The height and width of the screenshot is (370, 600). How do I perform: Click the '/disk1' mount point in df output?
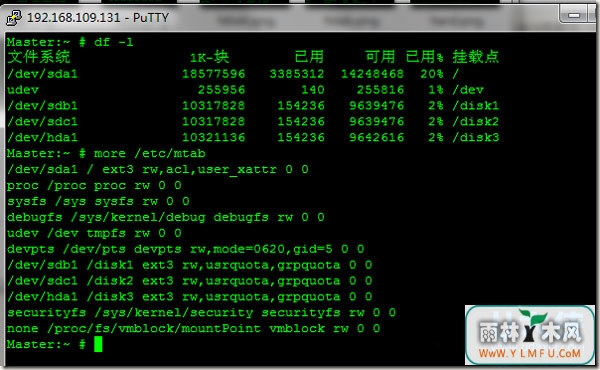[476, 105]
